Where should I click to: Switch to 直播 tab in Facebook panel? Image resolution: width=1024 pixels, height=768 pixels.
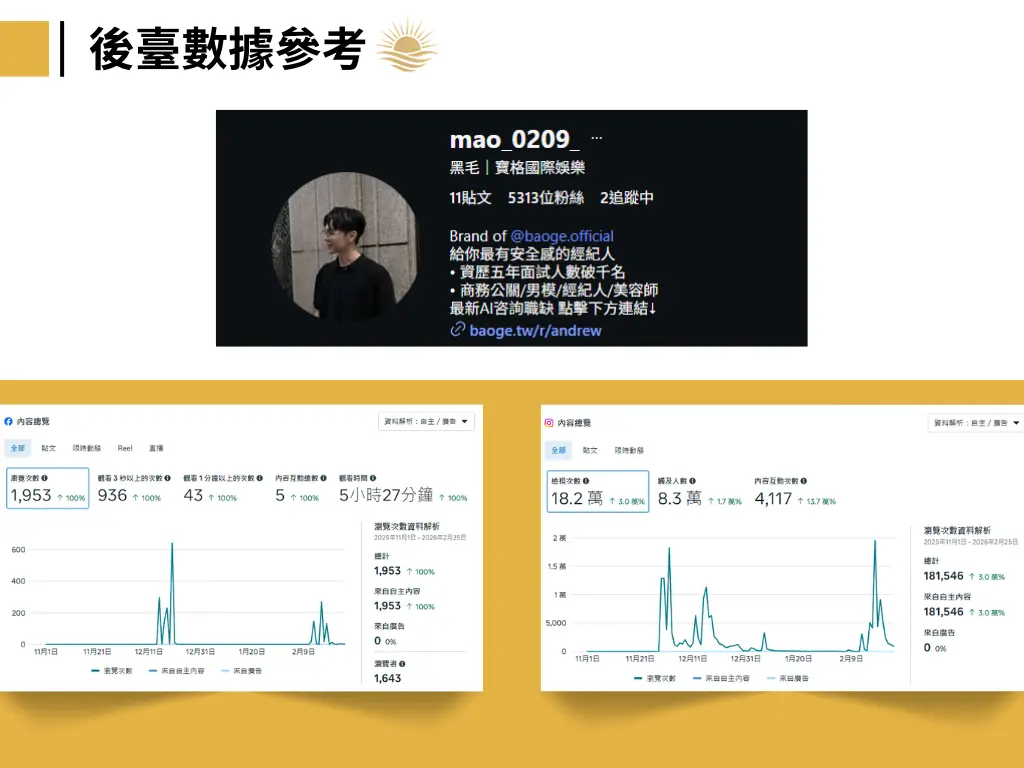156,449
